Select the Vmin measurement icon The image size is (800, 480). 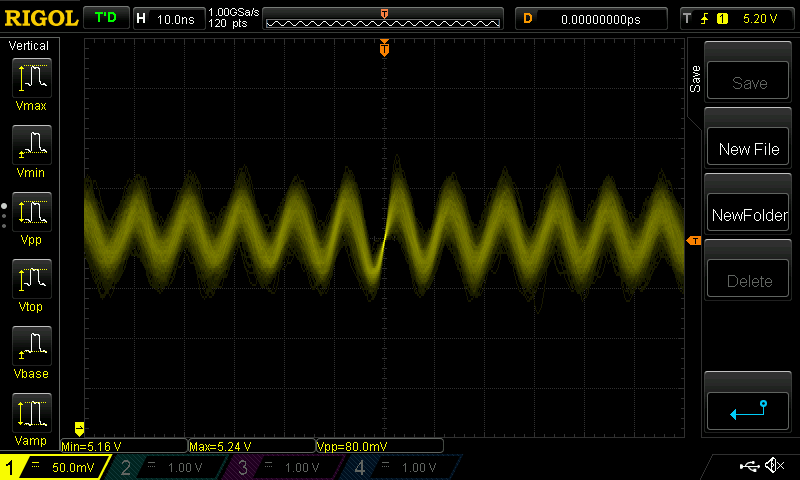point(31,145)
